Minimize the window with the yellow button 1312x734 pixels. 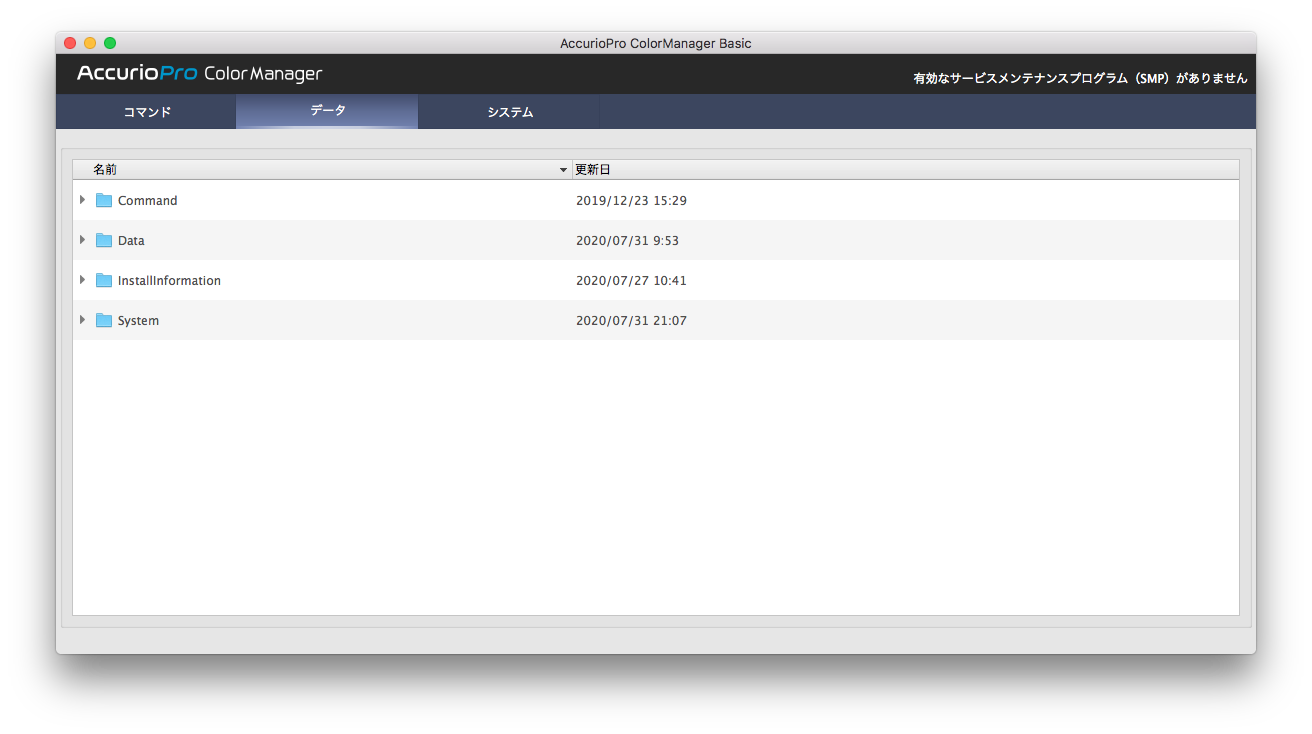pyautogui.click(x=90, y=43)
